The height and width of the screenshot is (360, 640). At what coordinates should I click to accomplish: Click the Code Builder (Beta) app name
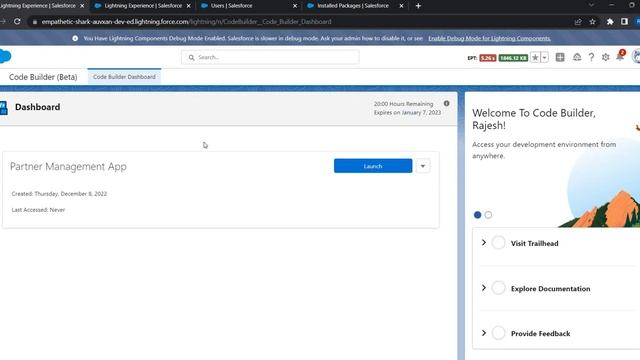point(43,77)
